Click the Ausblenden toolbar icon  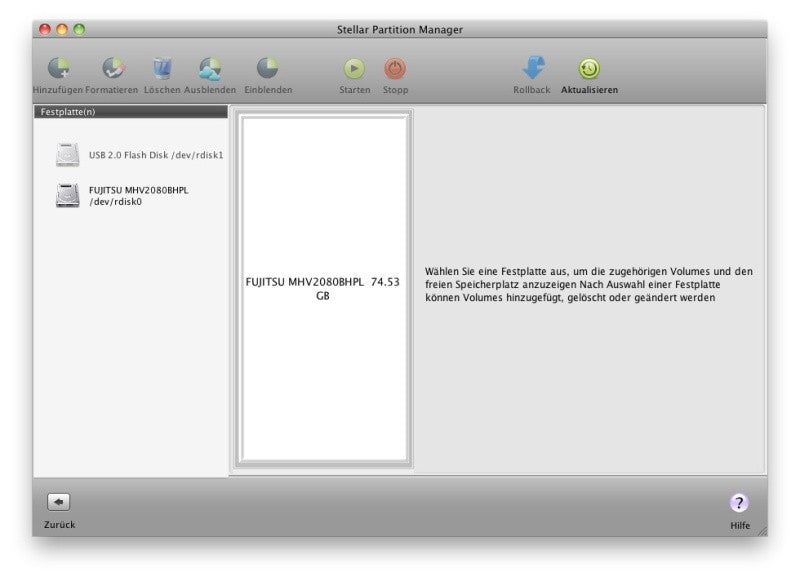(x=210, y=69)
